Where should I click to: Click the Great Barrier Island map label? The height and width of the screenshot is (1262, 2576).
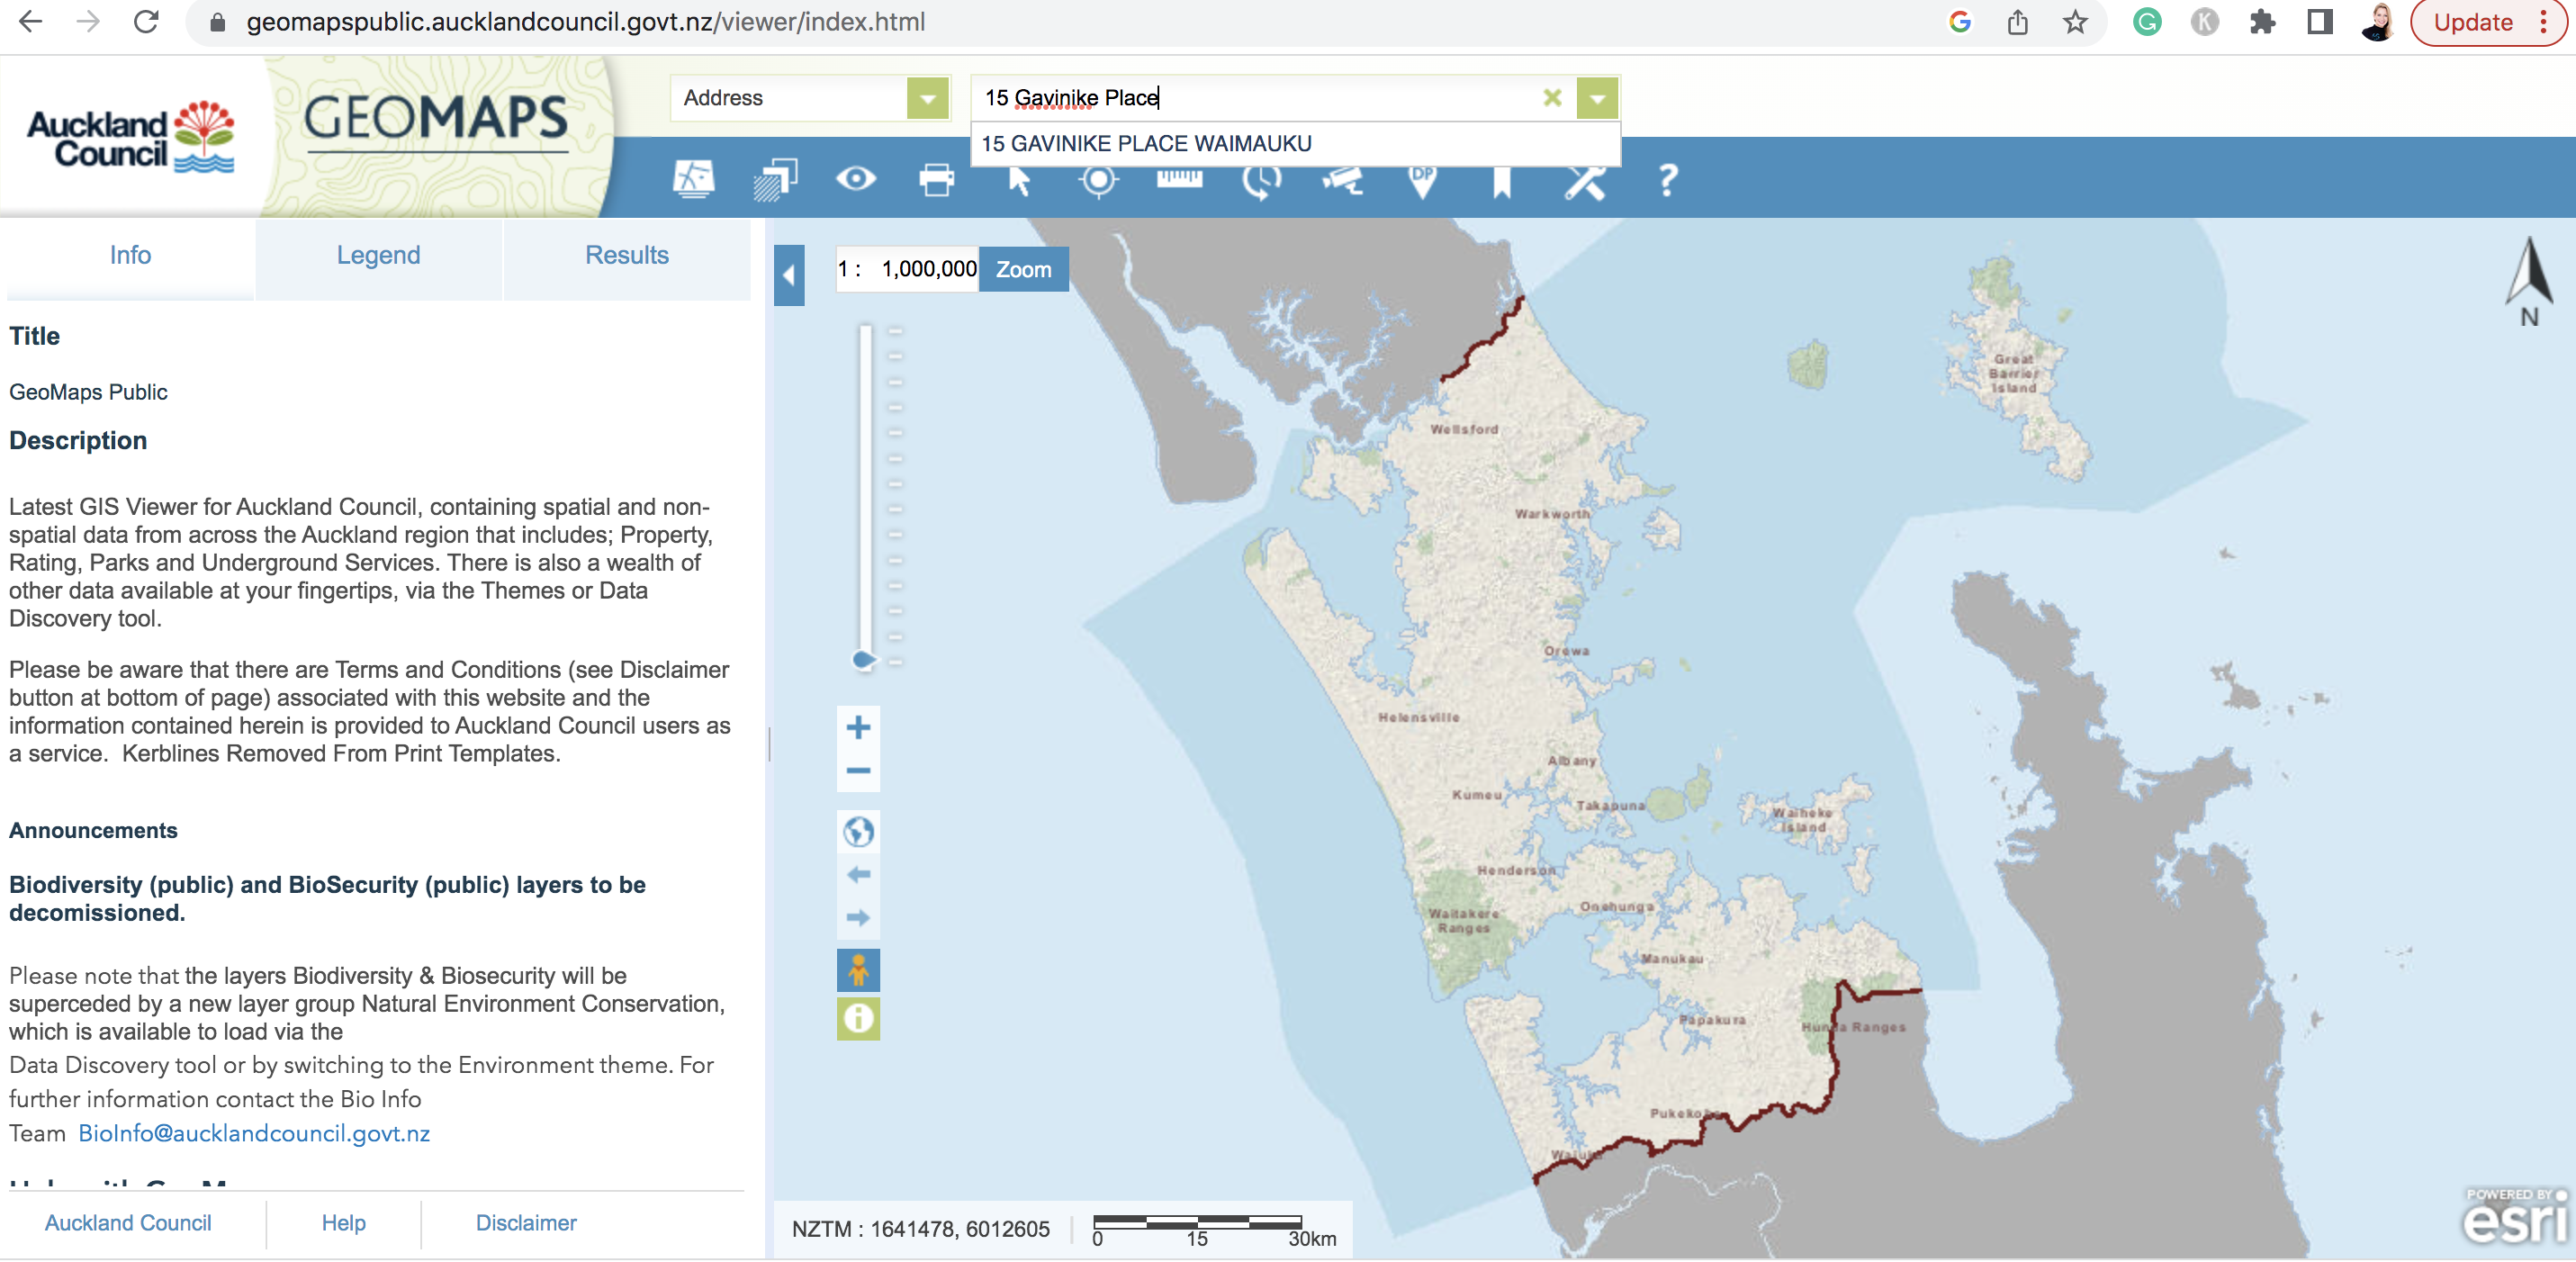2014,373
